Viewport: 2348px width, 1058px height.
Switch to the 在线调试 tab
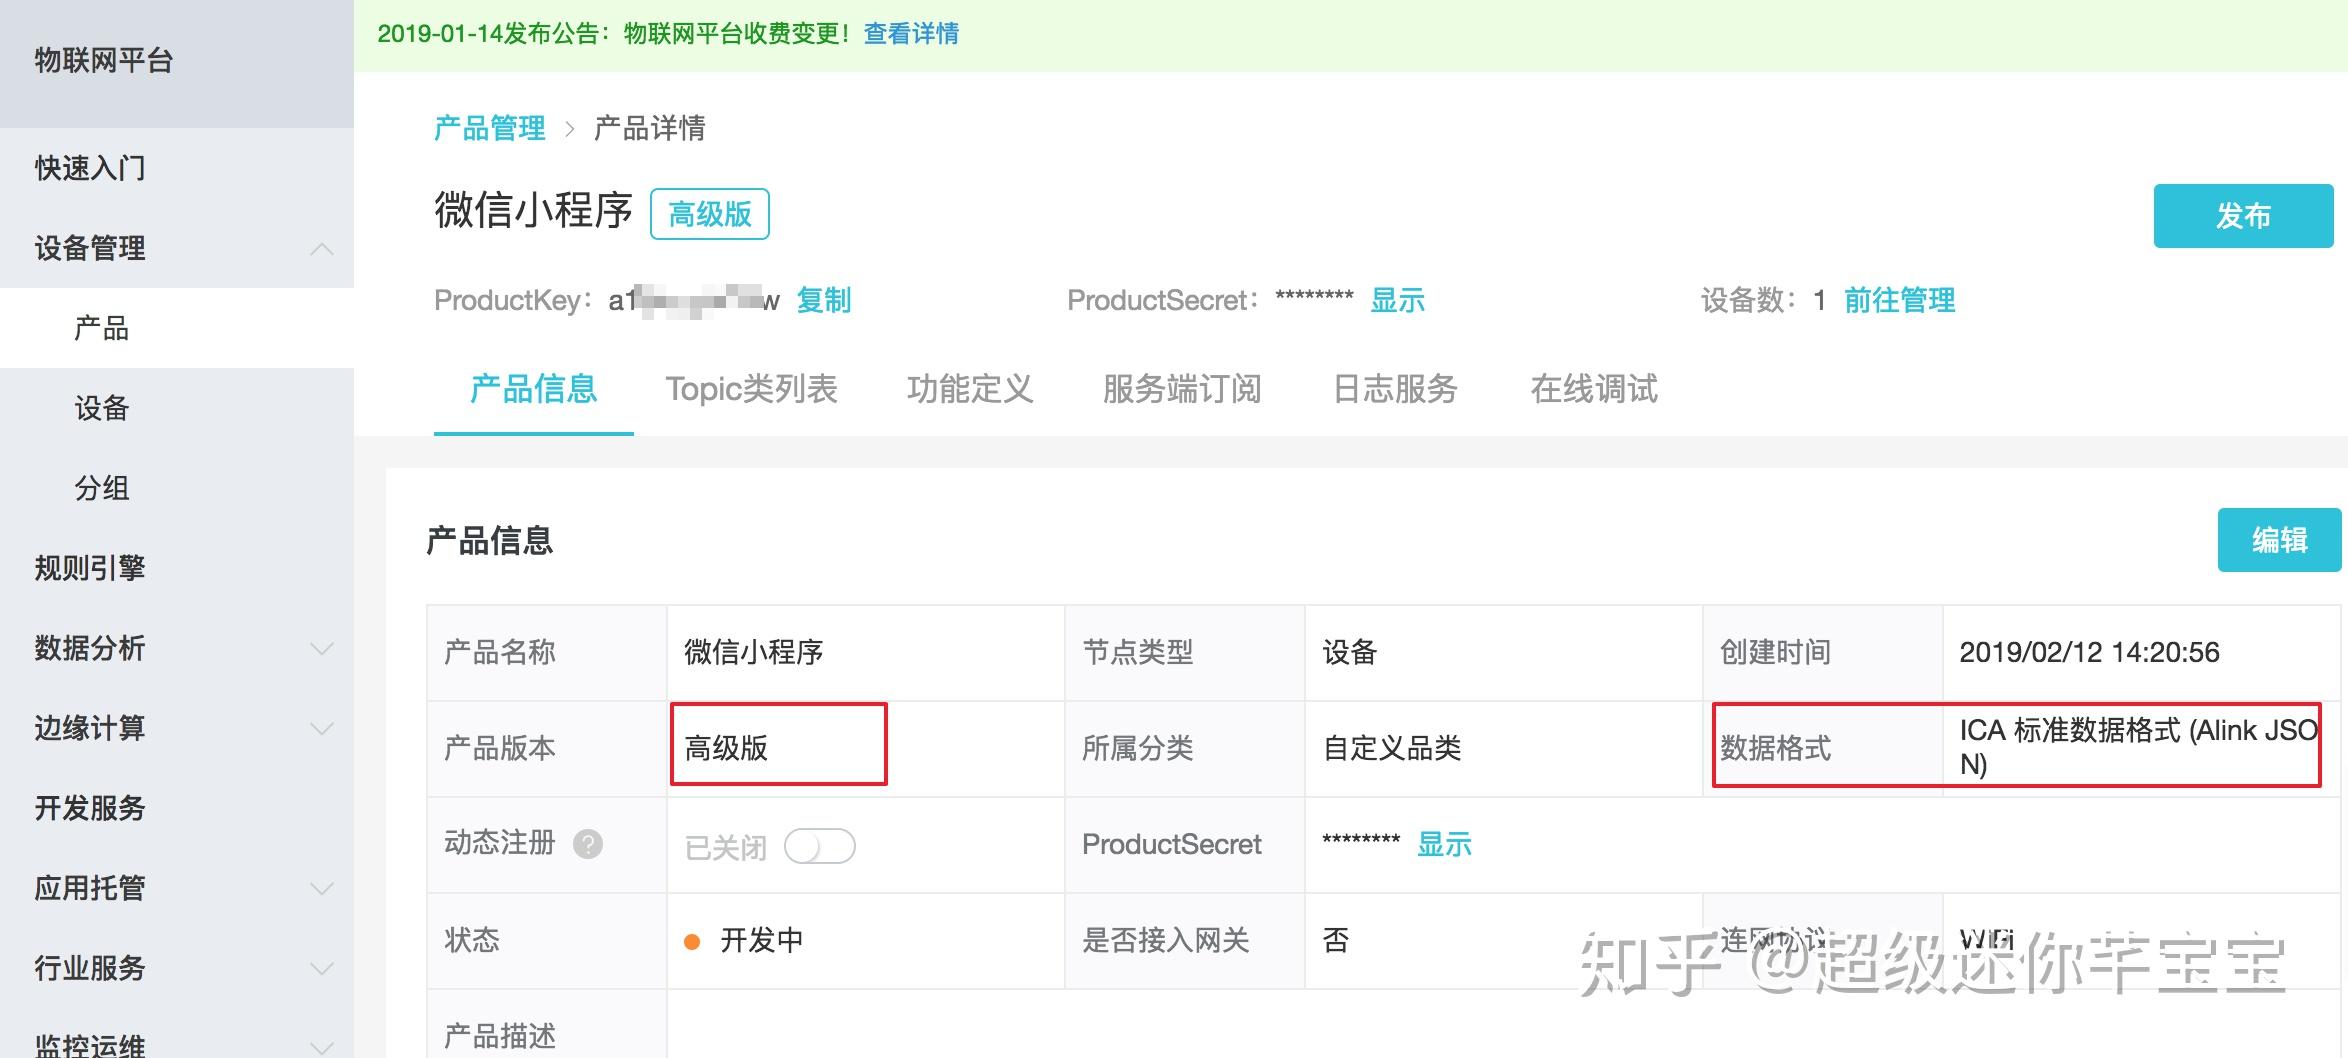pyautogui.click(x=1592, y=390)
